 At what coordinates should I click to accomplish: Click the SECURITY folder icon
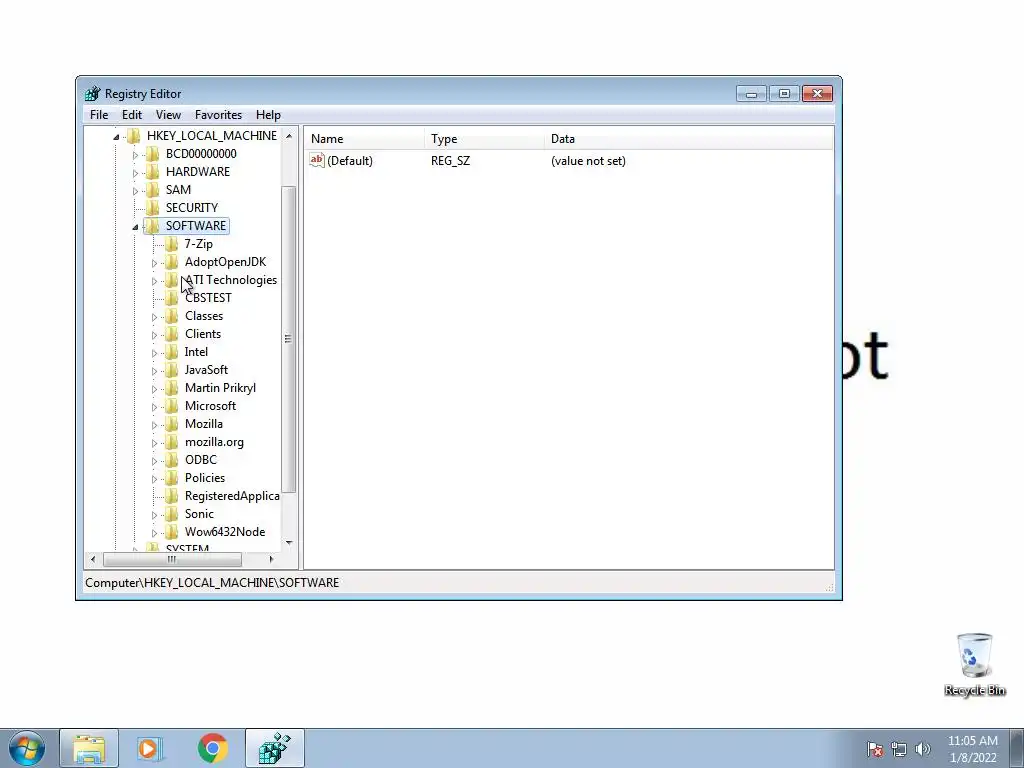pos(152,208)
